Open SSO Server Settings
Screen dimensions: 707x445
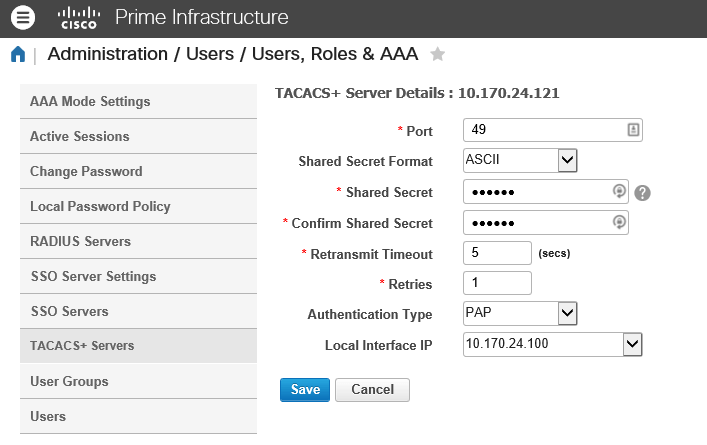tap(138, 276)
